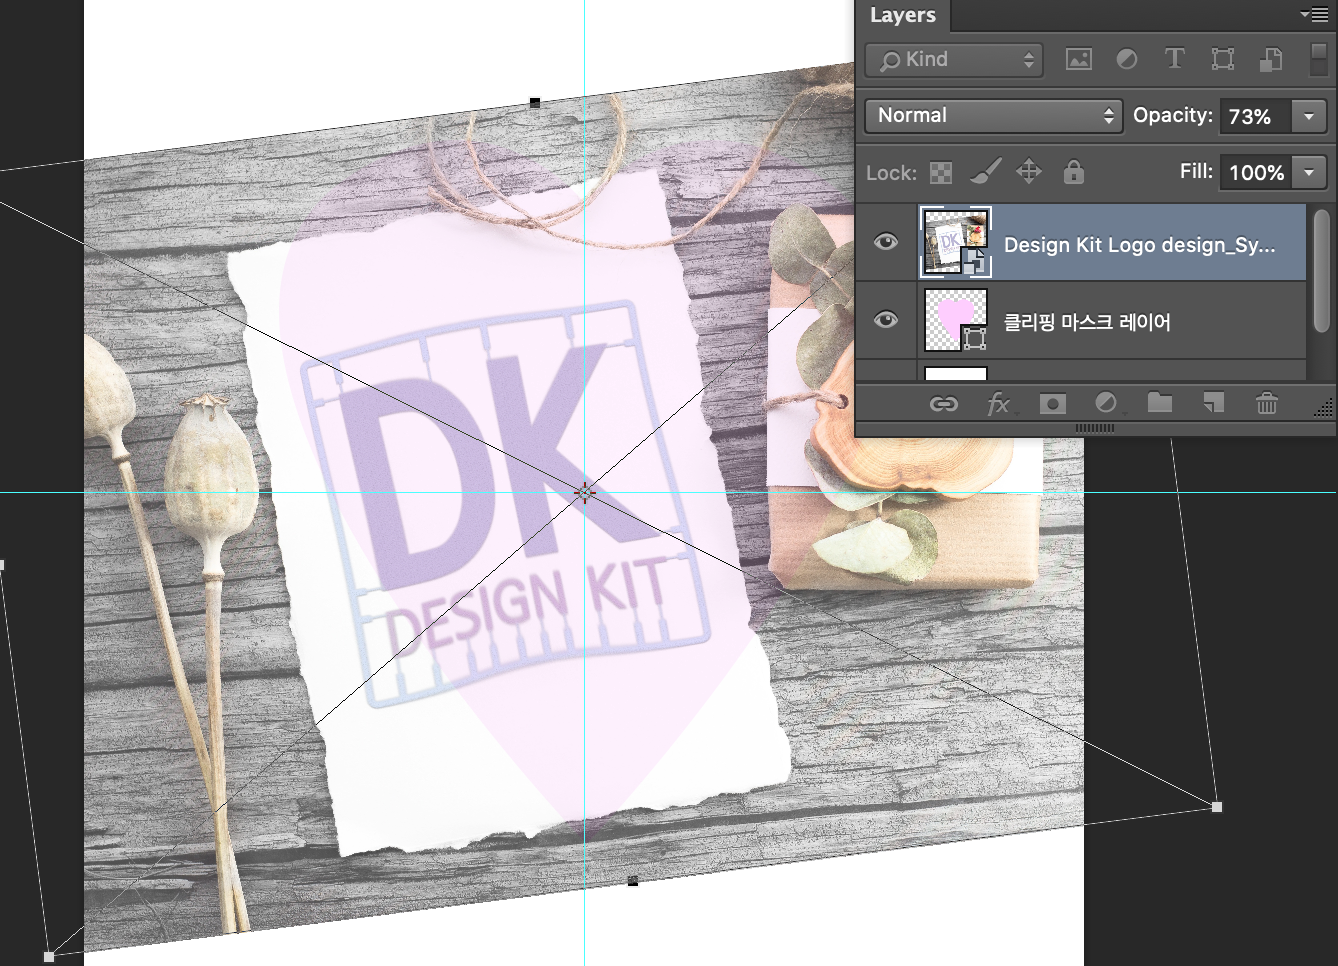Filter layers by pixel layers icon
This screenshot has height=966, width=1338.
[x=1078, y=60]
